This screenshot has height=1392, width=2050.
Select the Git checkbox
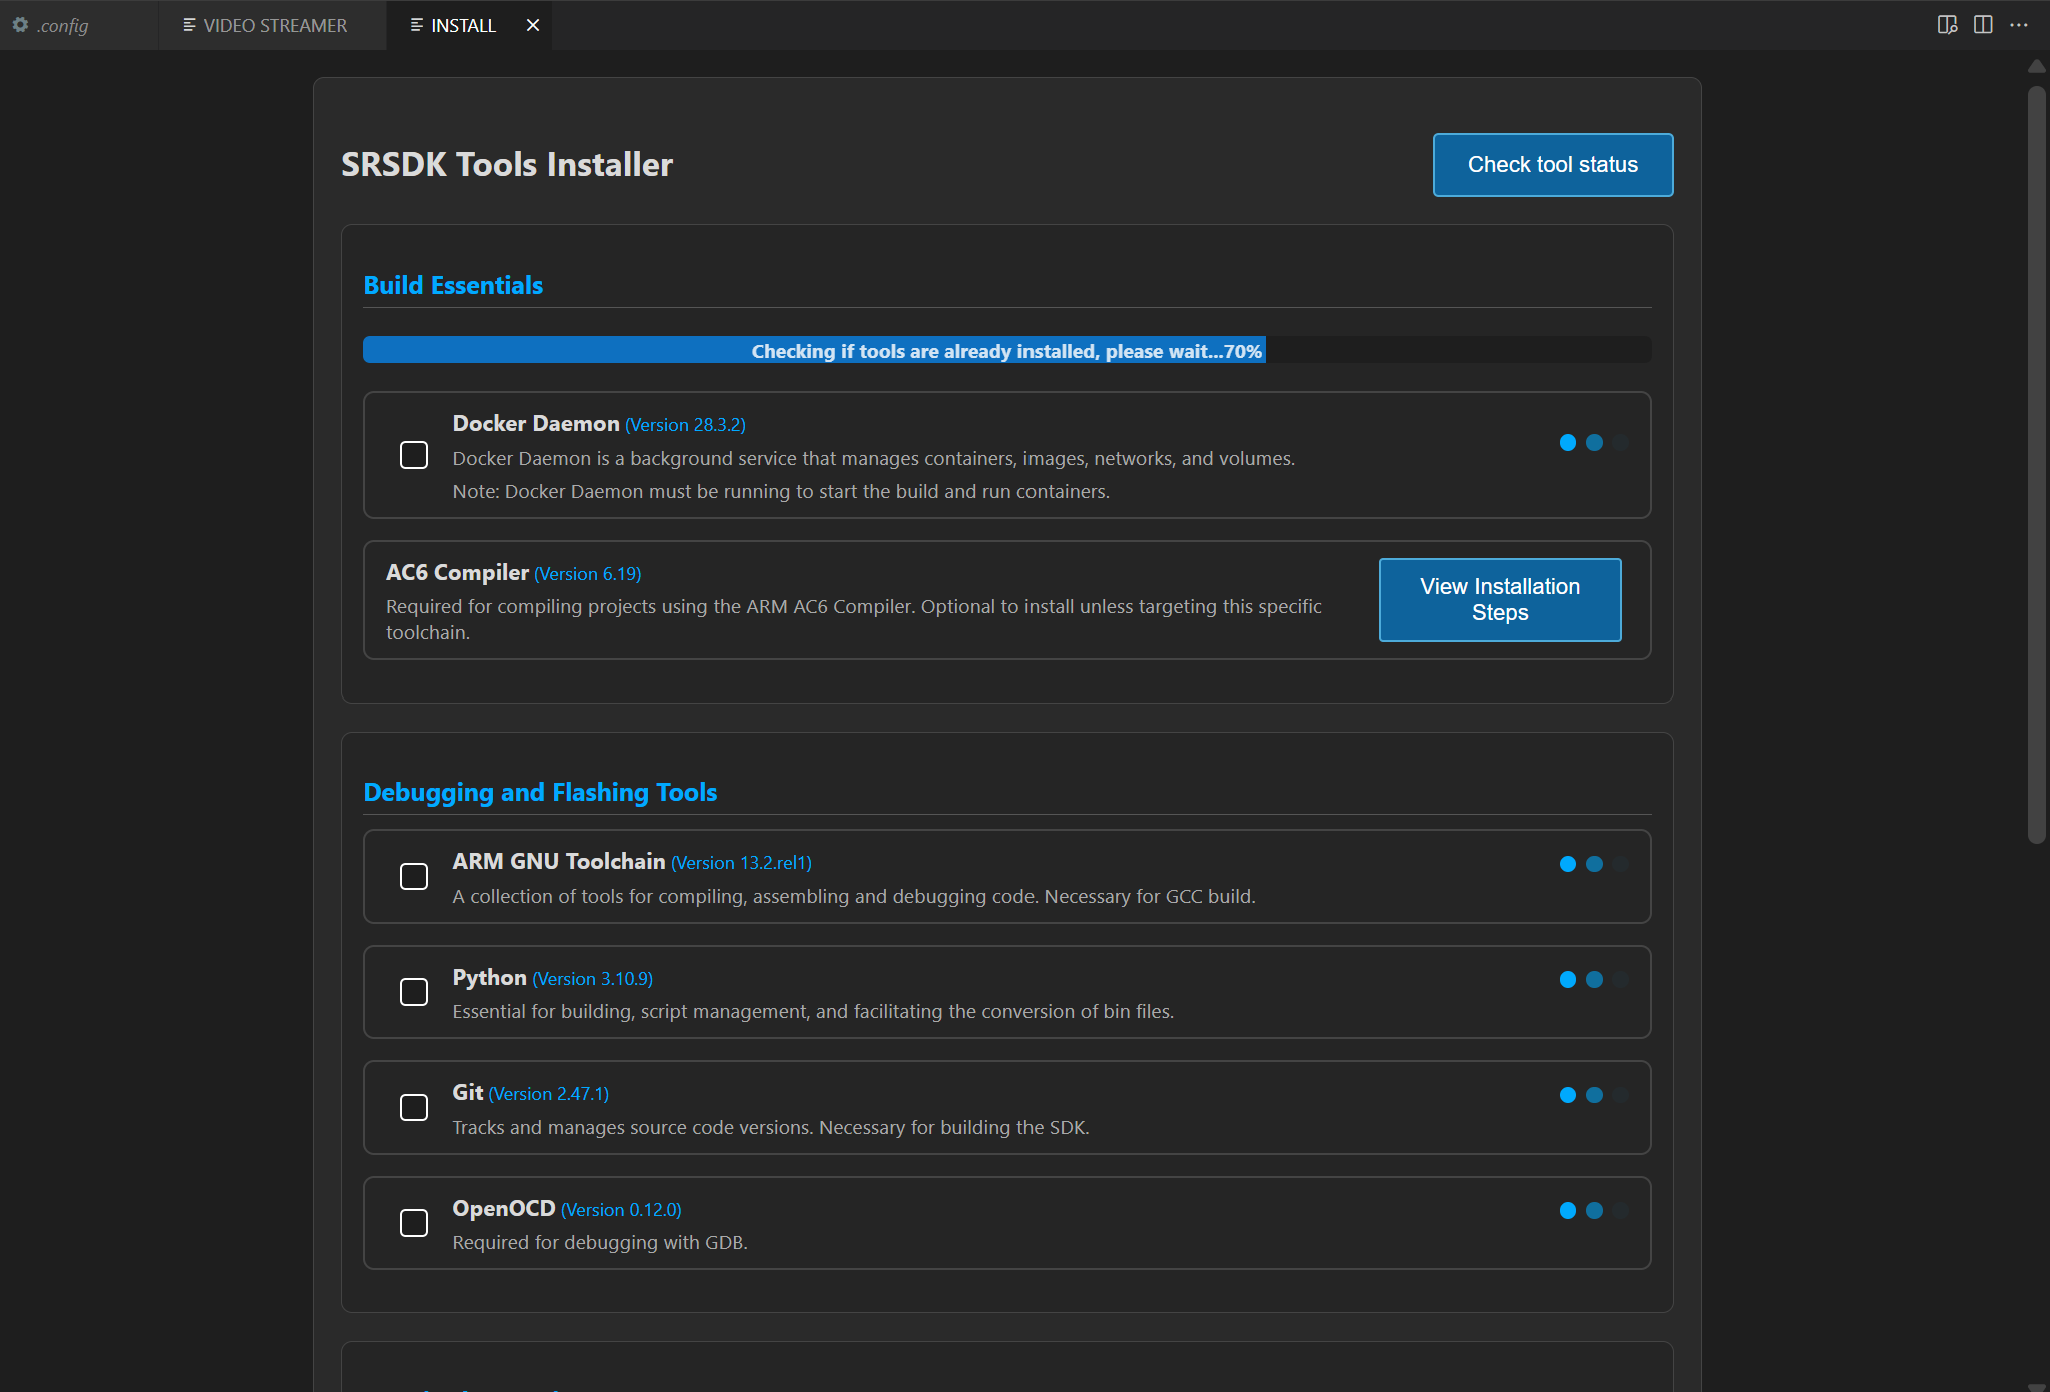[x=414, y=1108]
